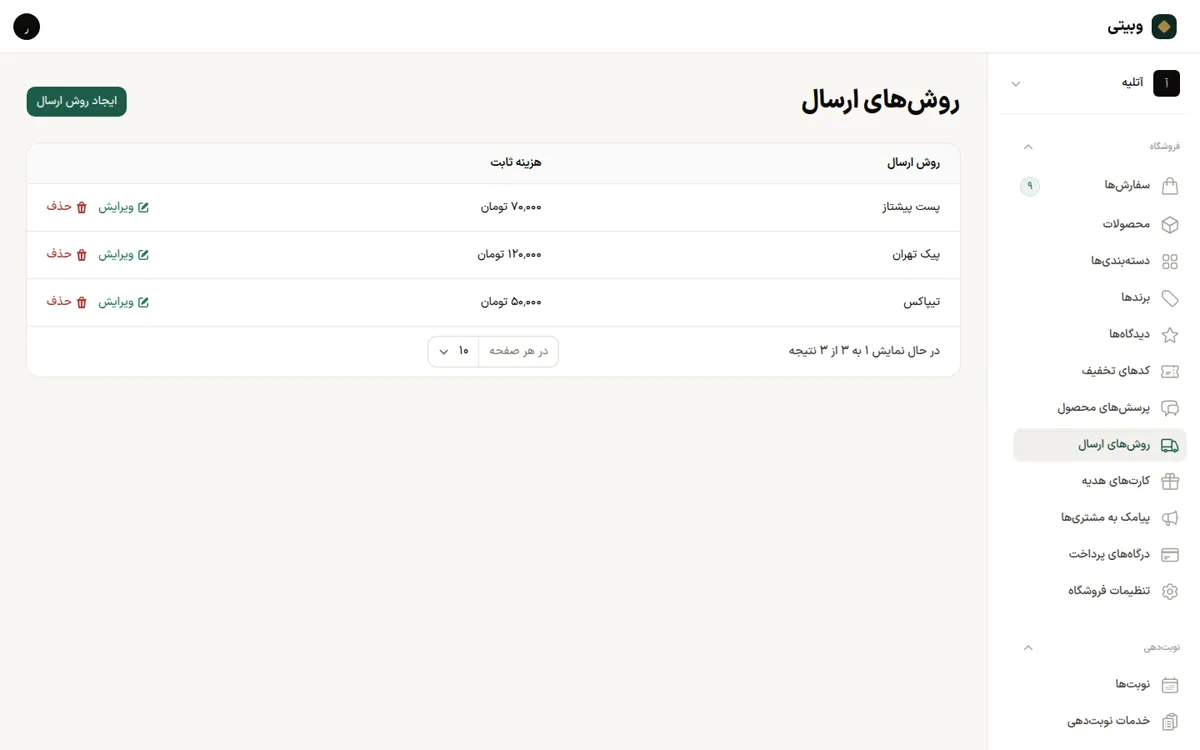
Task: Click the تنظیمات فروشگاه gear icon
Action: pyautogui.click(x=1169, y=591)
